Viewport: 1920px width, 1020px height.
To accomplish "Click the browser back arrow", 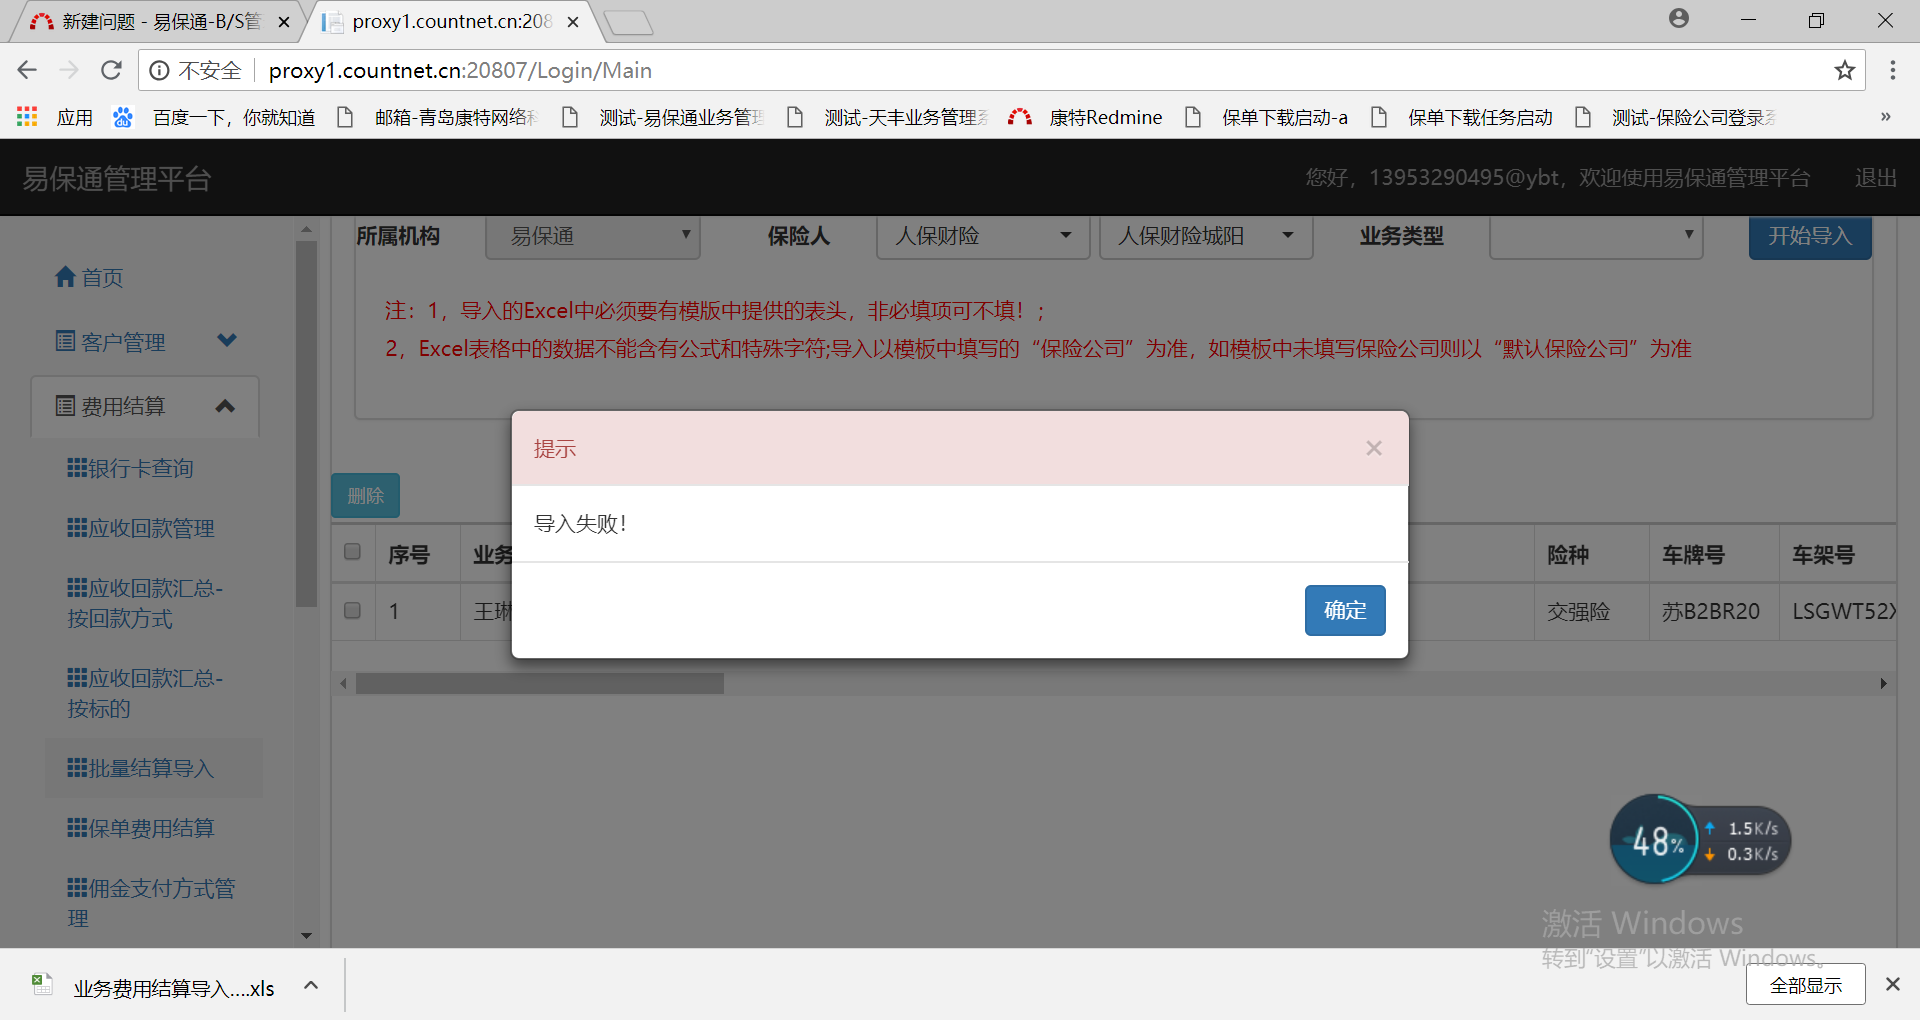I will click(27, 70).
